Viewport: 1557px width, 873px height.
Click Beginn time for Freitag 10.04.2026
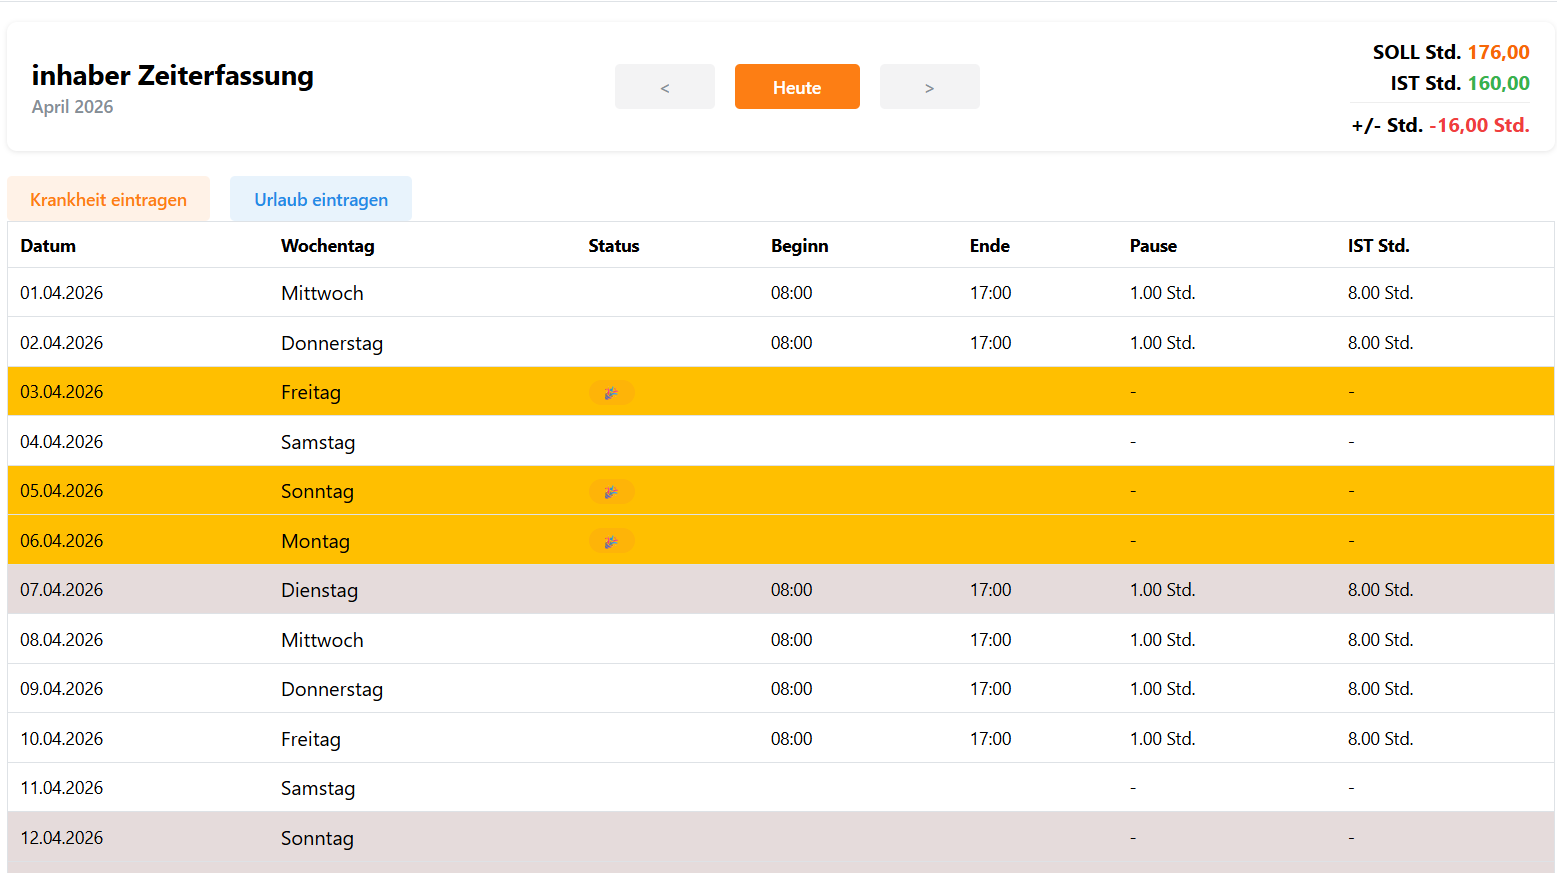click(x=791, y=739)
